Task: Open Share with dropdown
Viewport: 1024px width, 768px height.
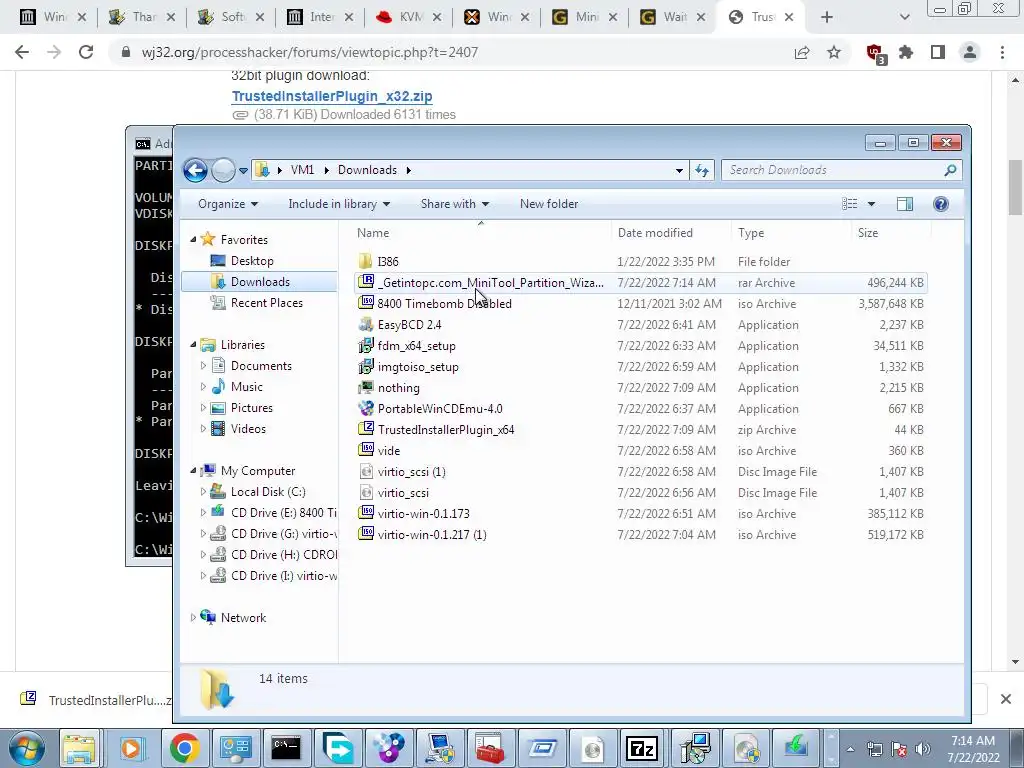Action: 455,204
